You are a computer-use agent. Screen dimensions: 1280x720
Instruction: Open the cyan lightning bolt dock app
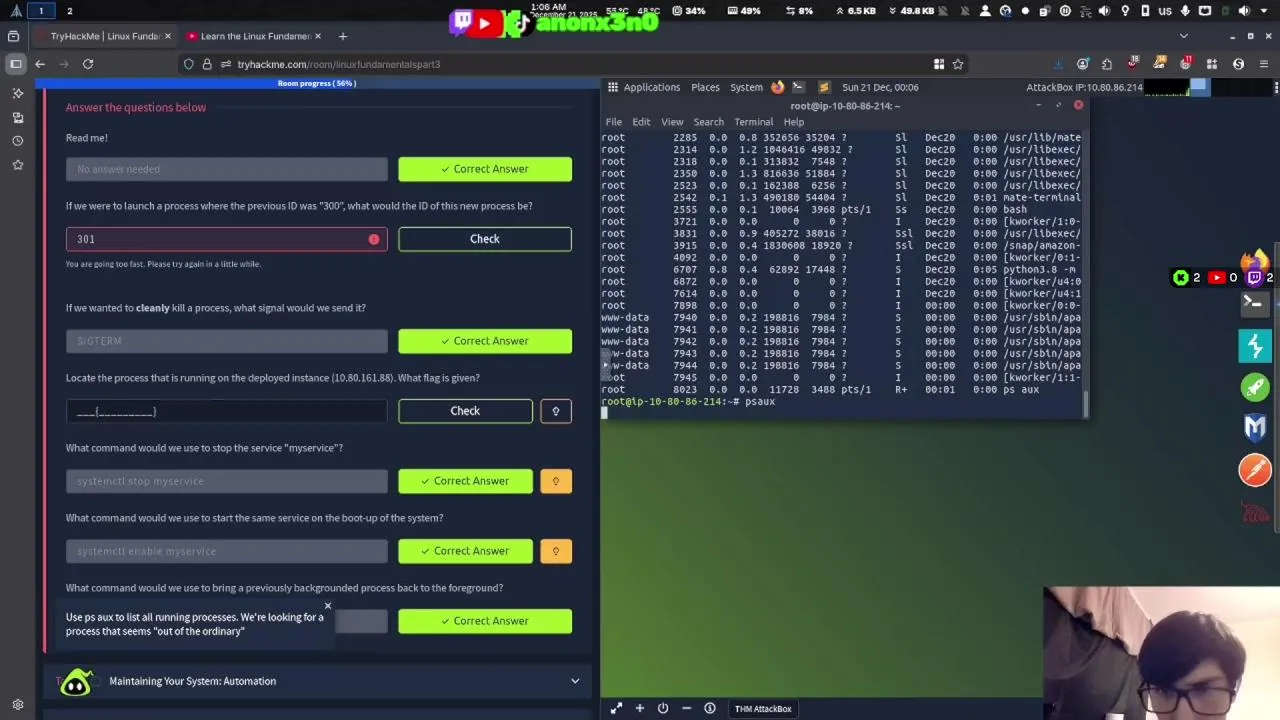(x=1254, y=346)
